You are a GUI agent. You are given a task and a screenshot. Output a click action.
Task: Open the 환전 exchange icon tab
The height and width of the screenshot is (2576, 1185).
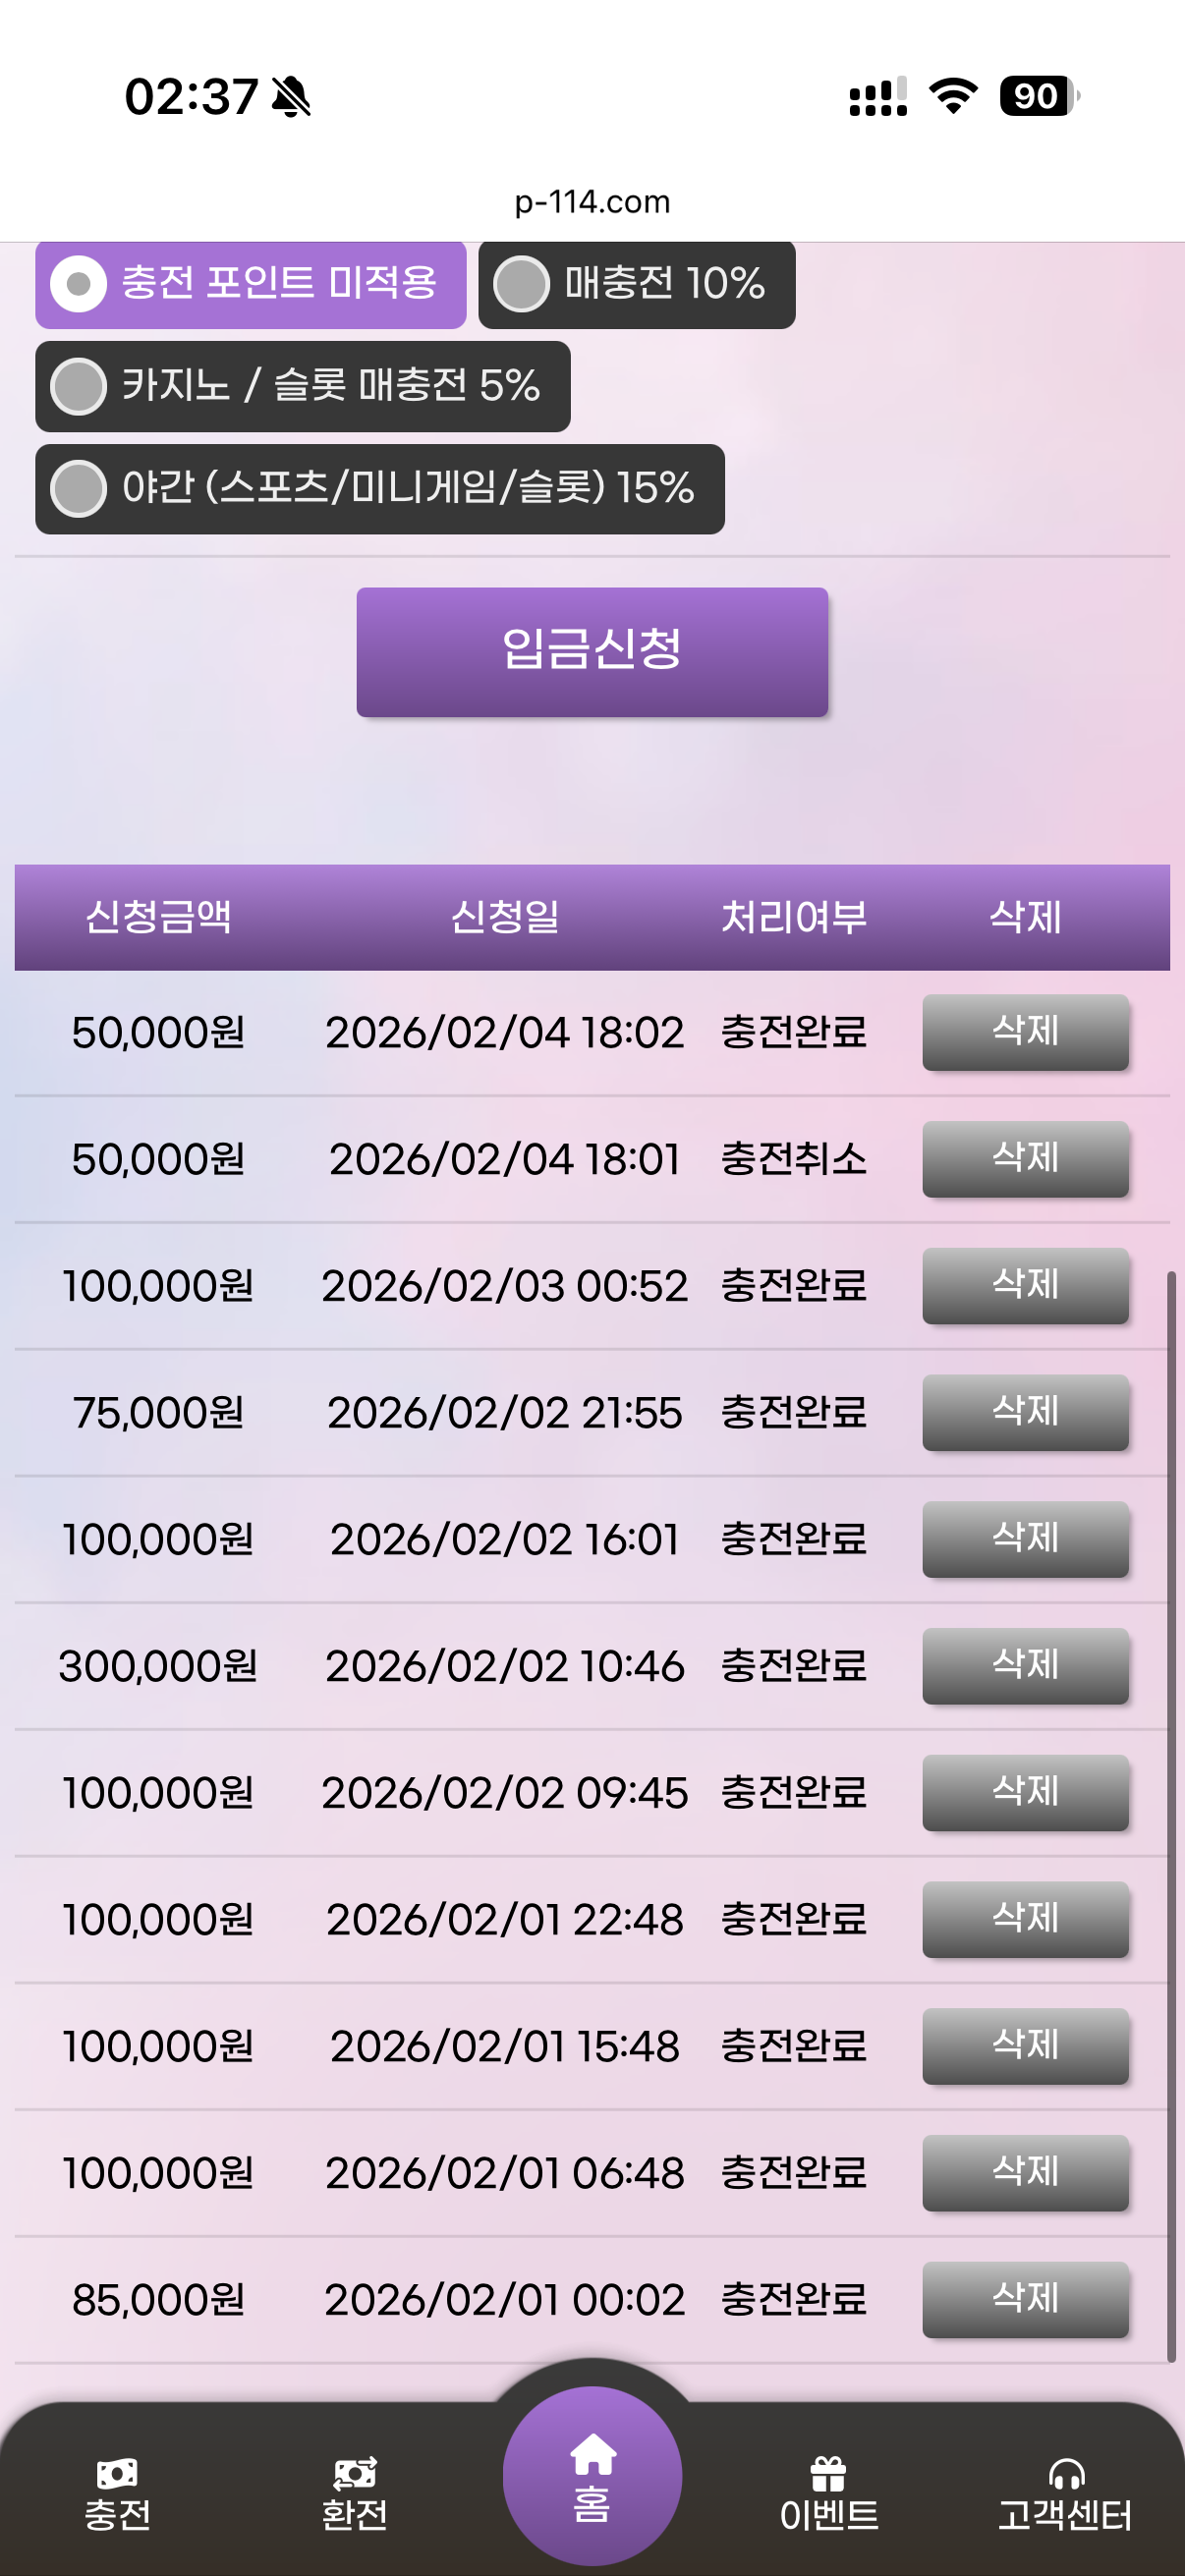pos(354,2473)
